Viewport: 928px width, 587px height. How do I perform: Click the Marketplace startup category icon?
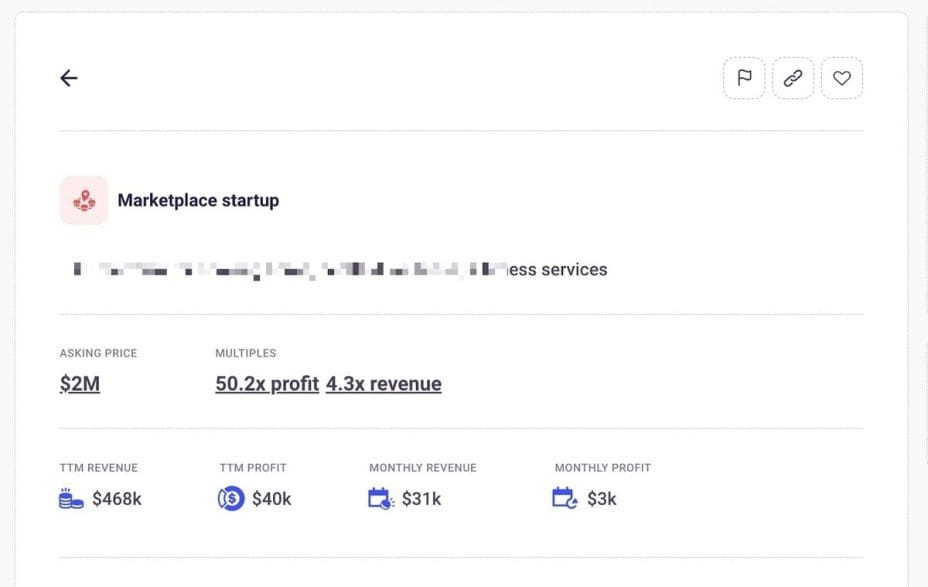coord(84,200)
